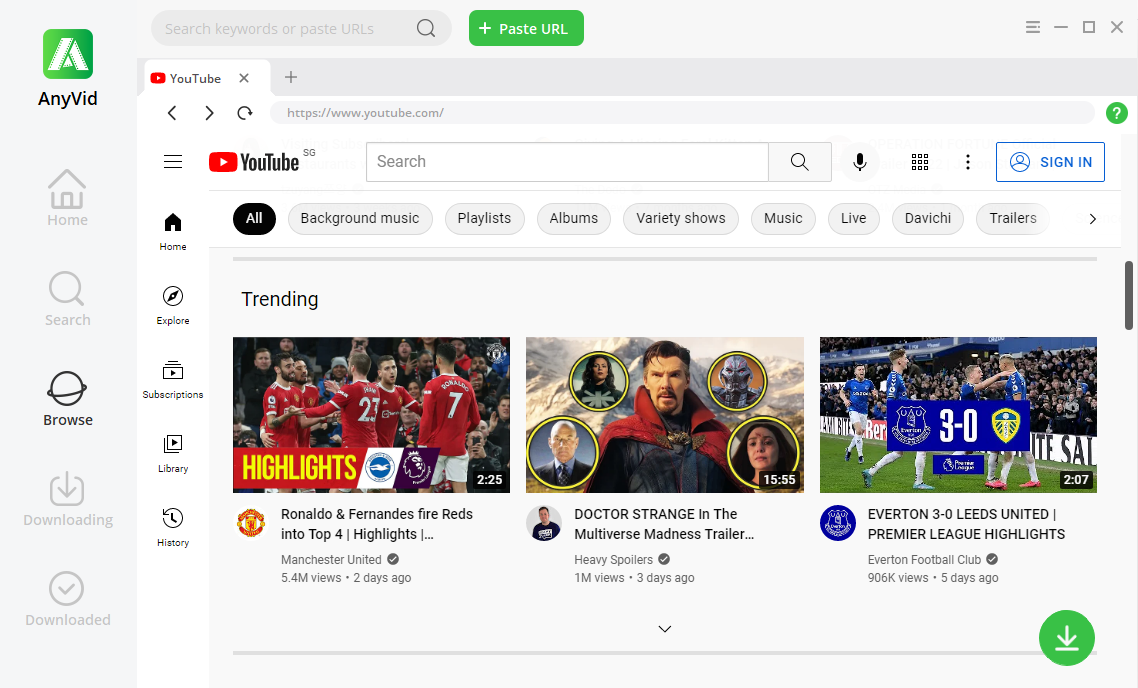The image size is (1138, 688).
Task: Click the Heavy Spoilers channel avatar
Action: pyautogui.click(x=544, y=523)
